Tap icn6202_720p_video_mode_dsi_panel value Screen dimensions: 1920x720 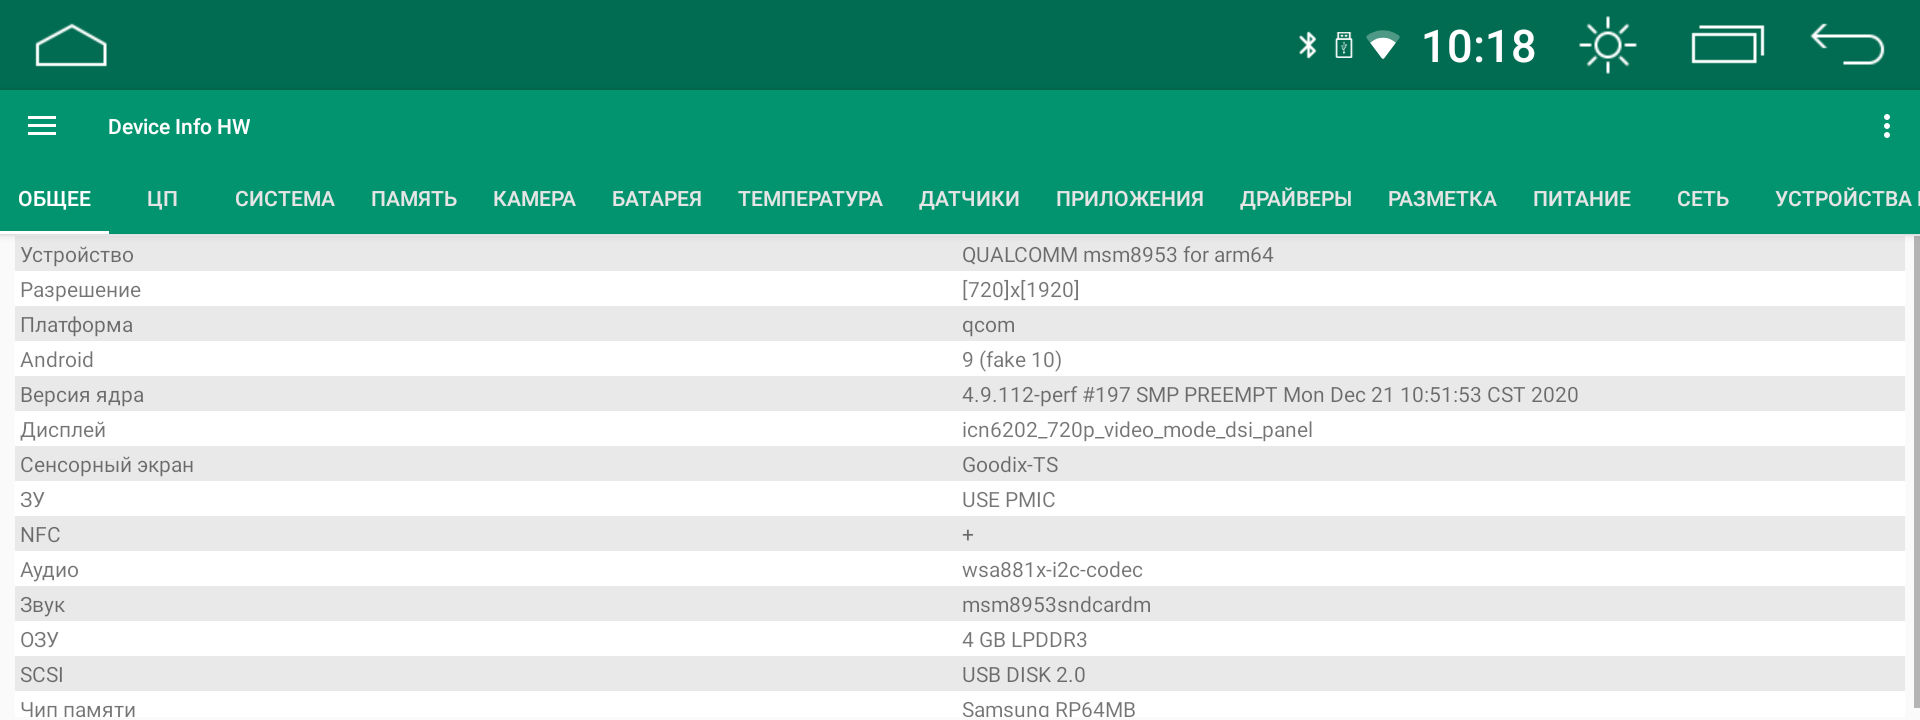coord(1137,430)
